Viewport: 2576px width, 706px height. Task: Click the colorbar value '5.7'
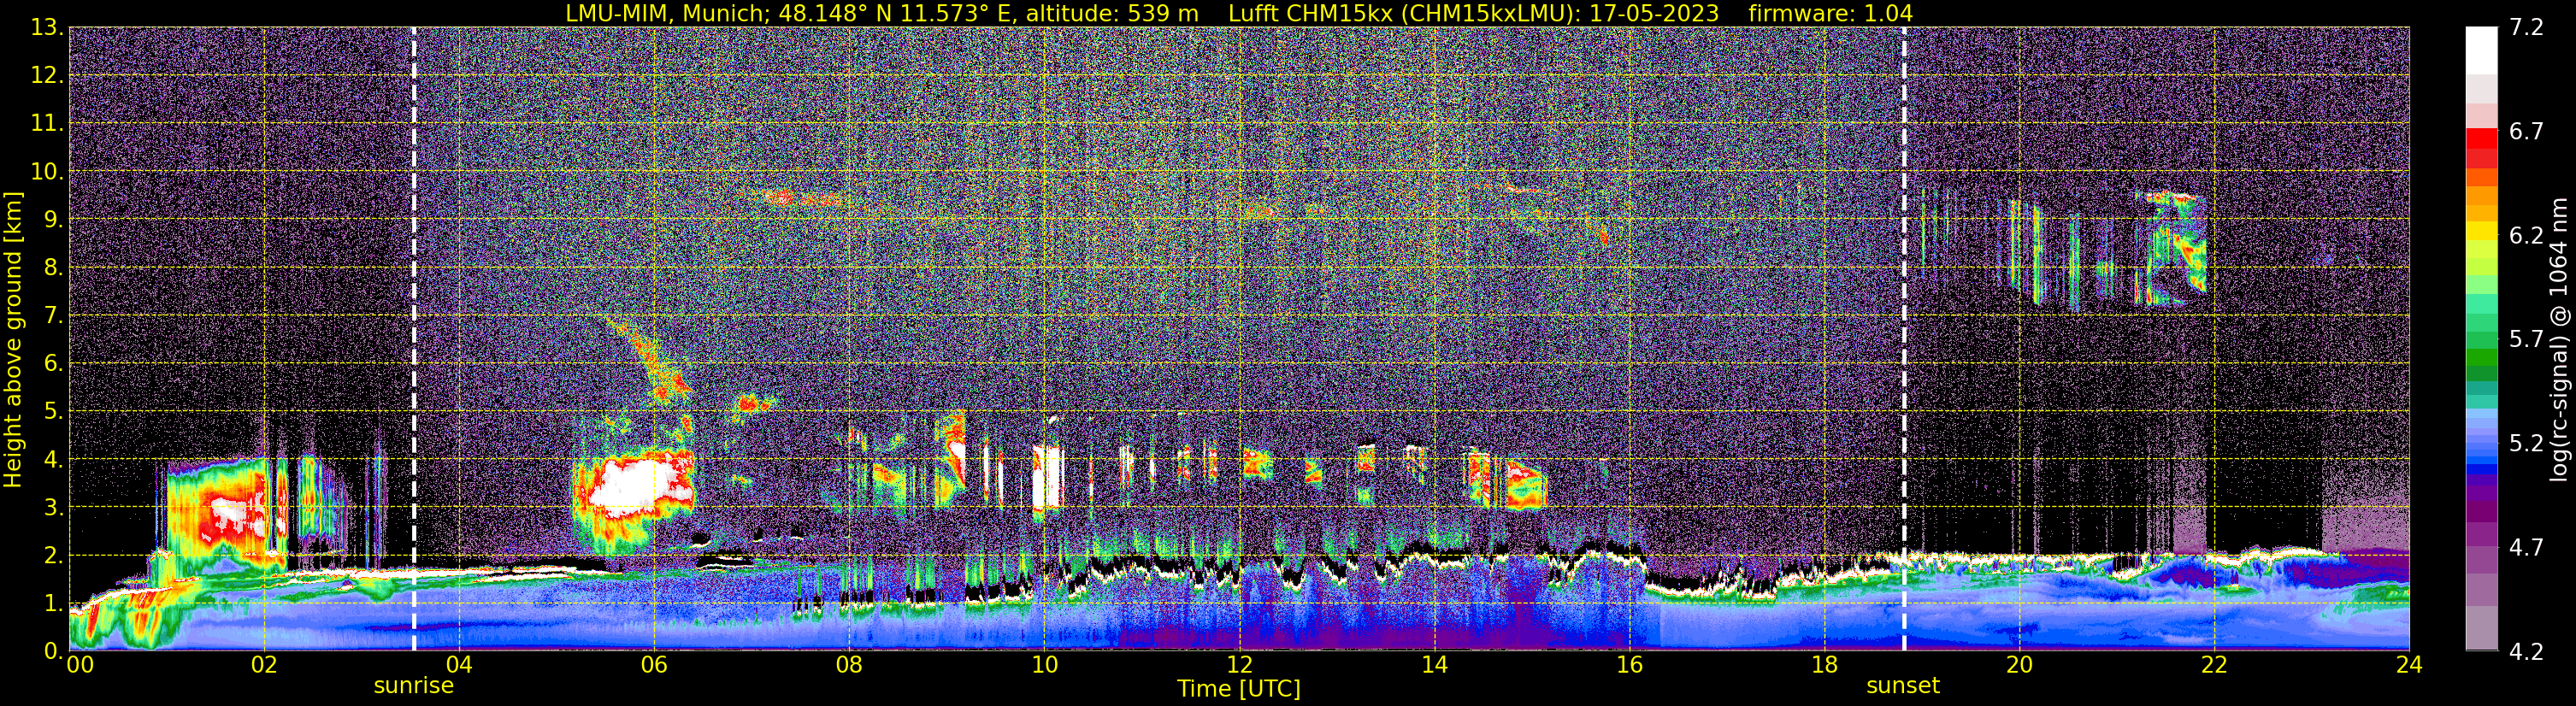click(2526, 340)
